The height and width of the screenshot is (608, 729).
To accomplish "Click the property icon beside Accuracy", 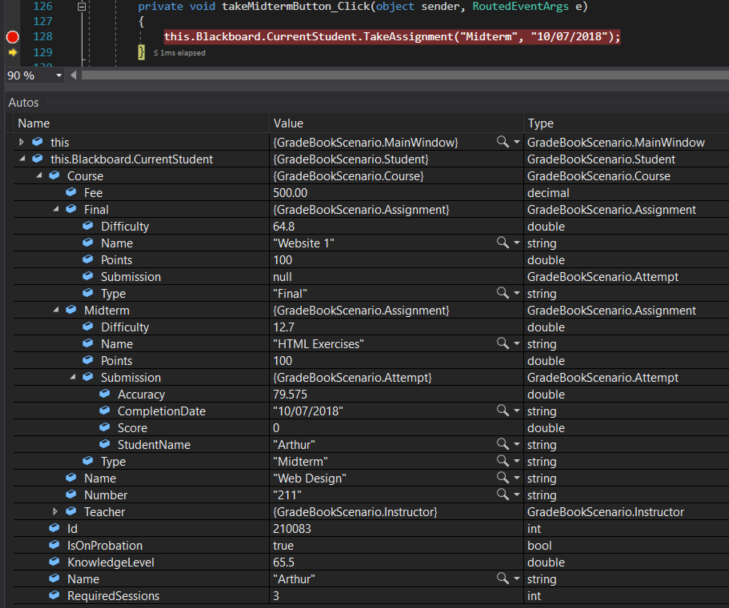I will [x=105, y=394].
